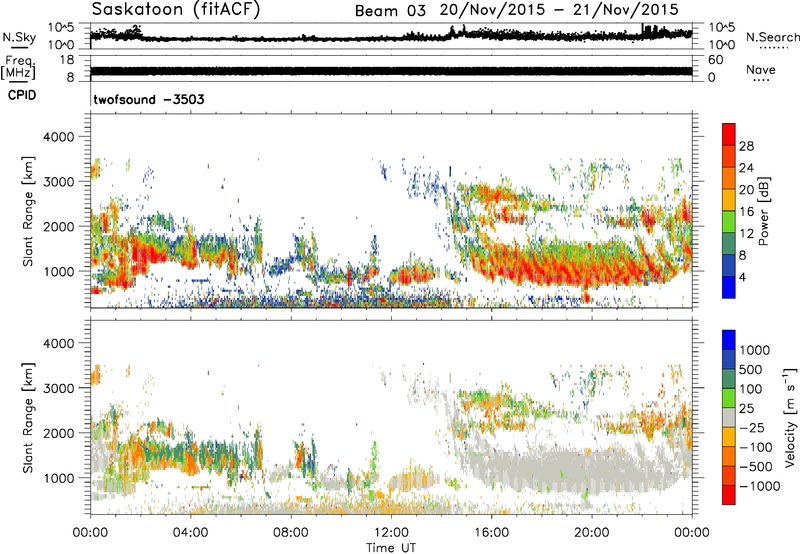Select the 'N.Sky' legend label

(19, 38)
